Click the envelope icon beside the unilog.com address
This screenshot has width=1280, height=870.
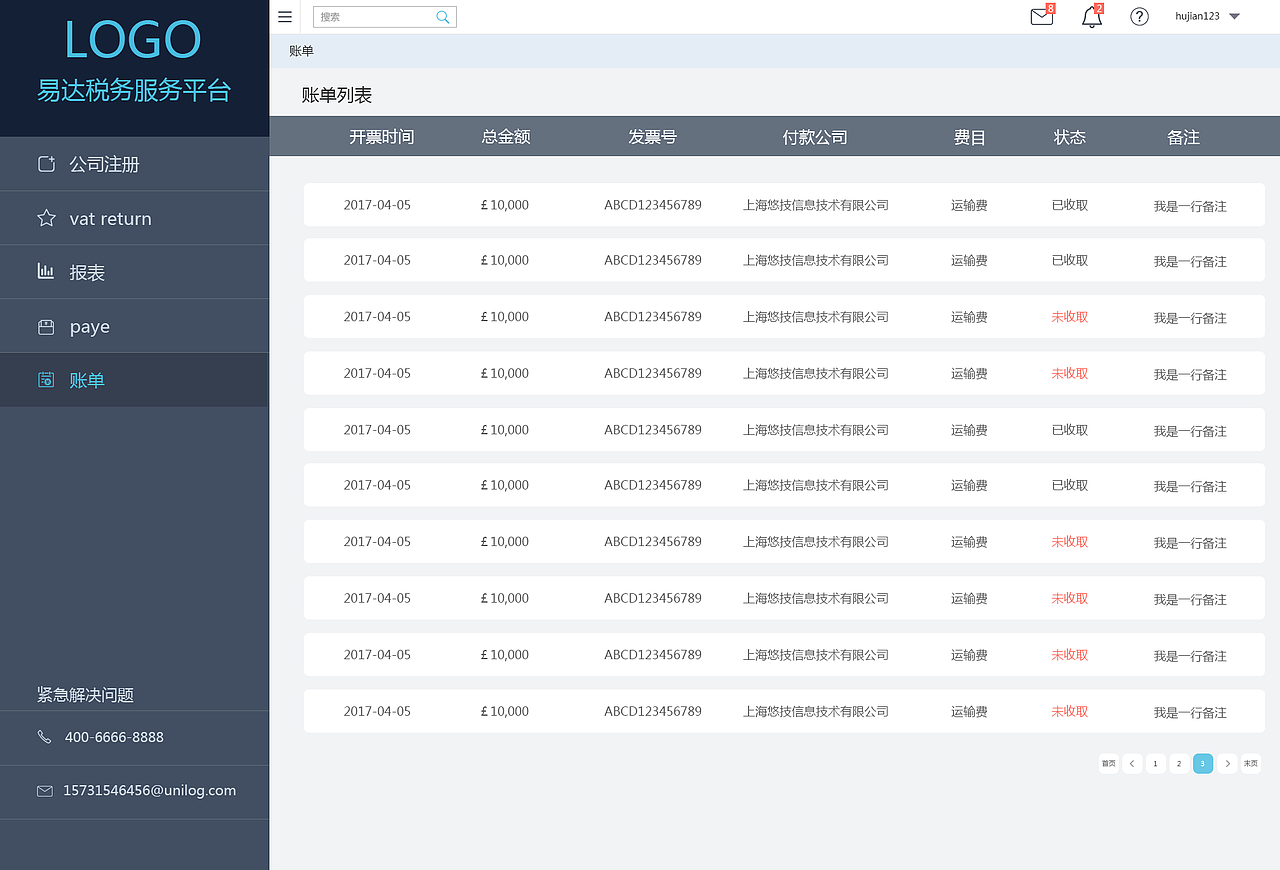click(x=45, y=791)
